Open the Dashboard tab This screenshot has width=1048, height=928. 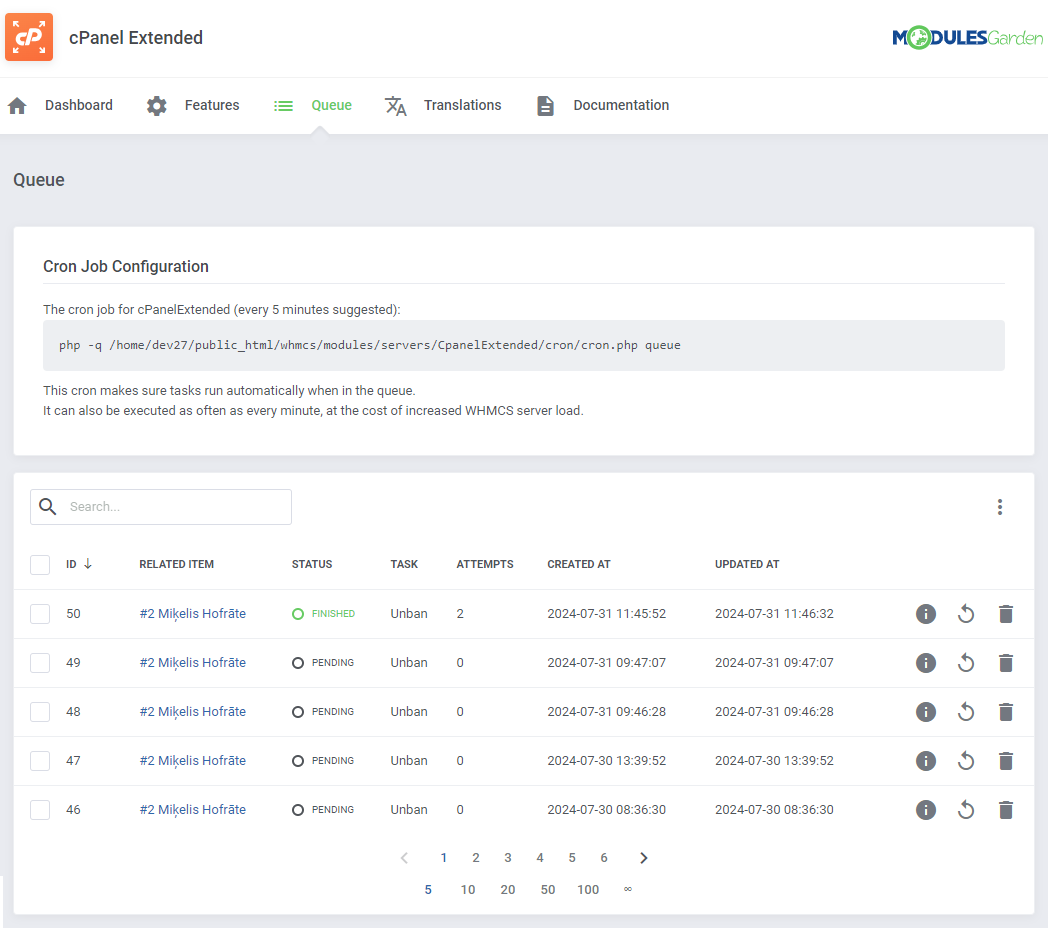[x=60, y=106]
